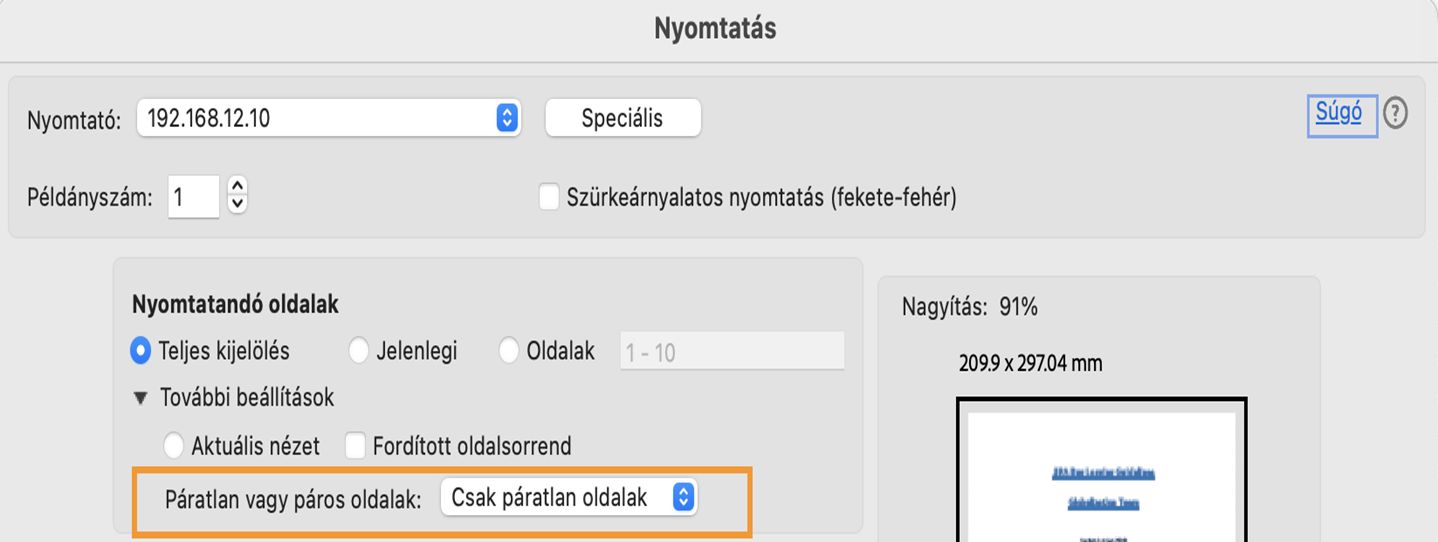
Task: Open the Csak páratlan oldalak dropdown
Action: tap(568, 497)
